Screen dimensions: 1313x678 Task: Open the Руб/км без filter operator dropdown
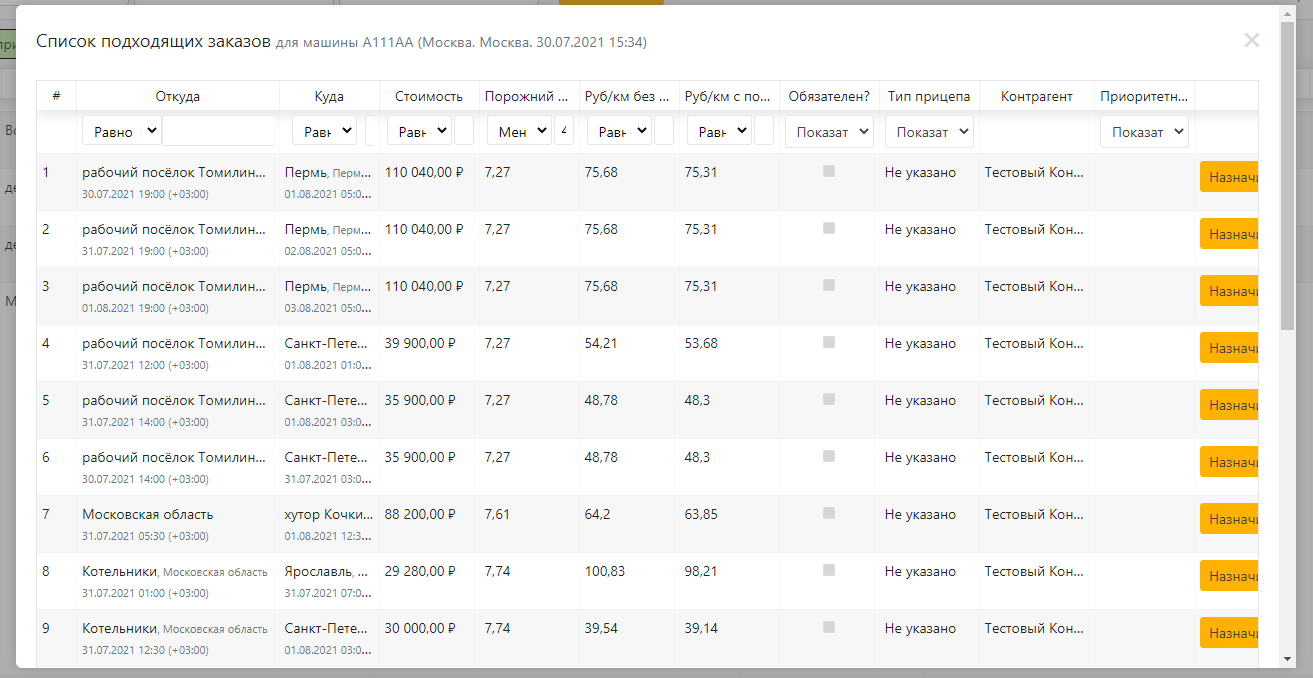point(619,131)
